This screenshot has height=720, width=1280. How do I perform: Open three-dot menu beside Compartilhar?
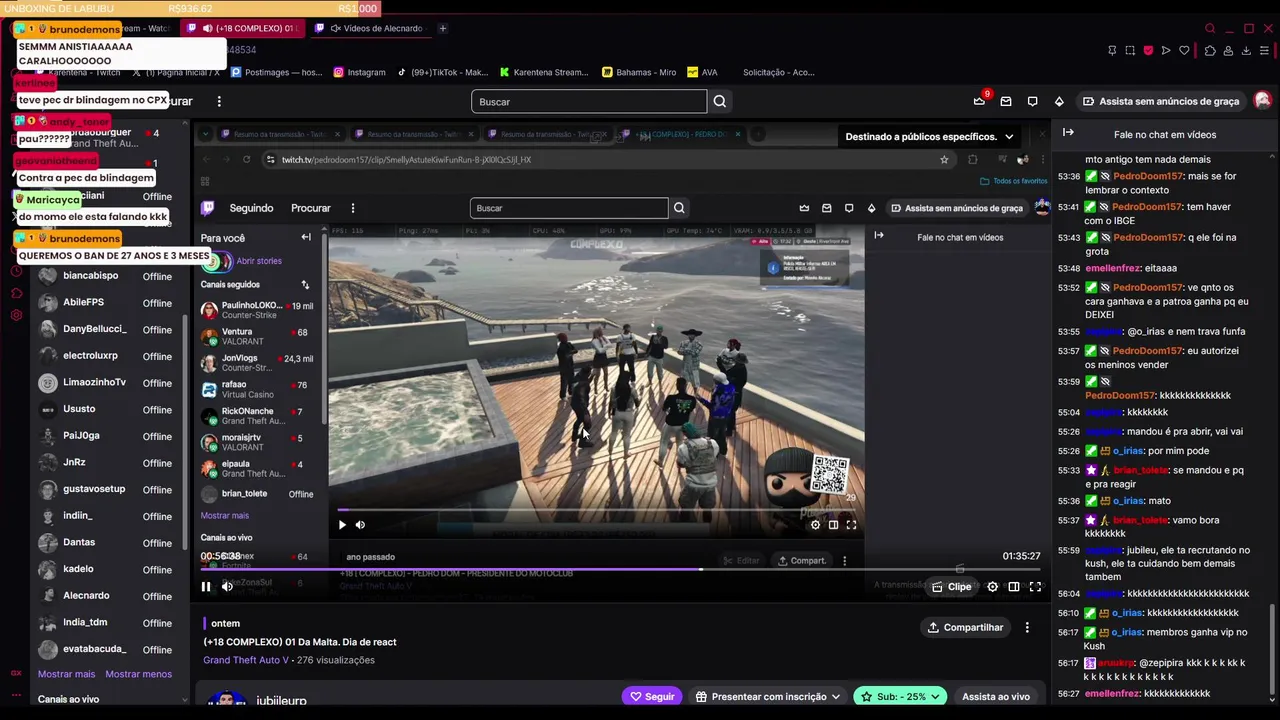click(x=1027, y=627)
